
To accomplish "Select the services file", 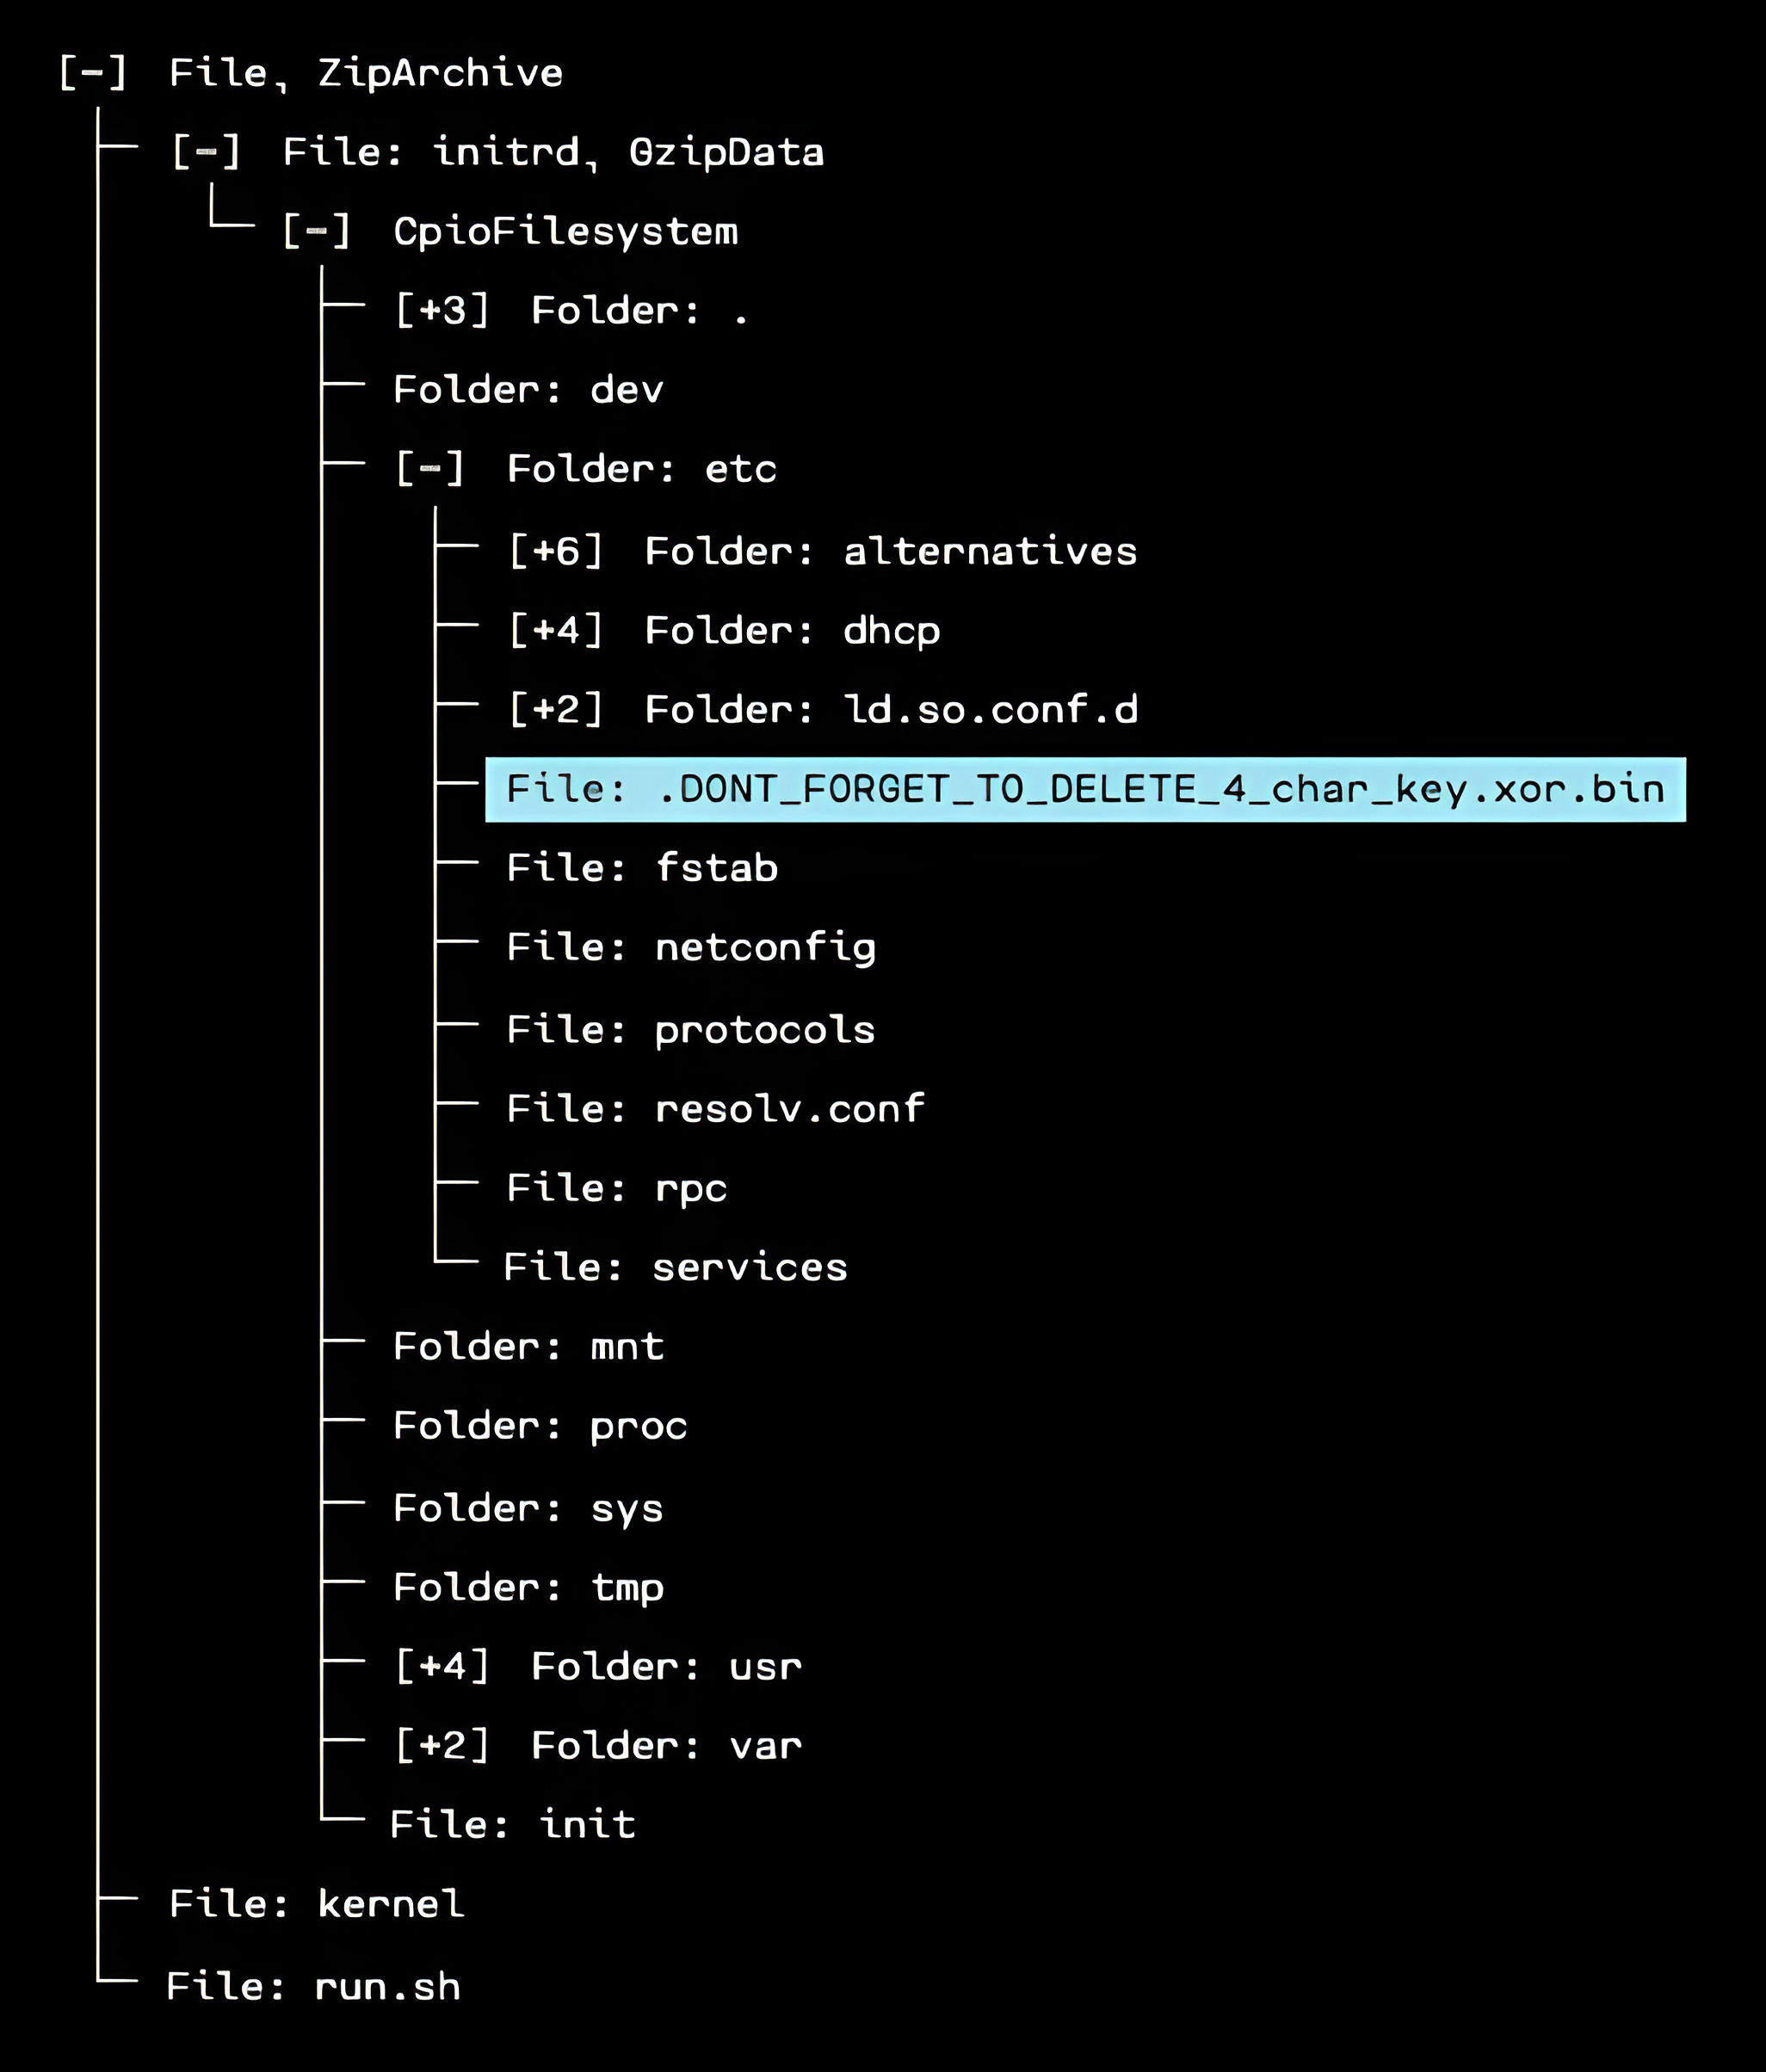I will pos(675,1267).
